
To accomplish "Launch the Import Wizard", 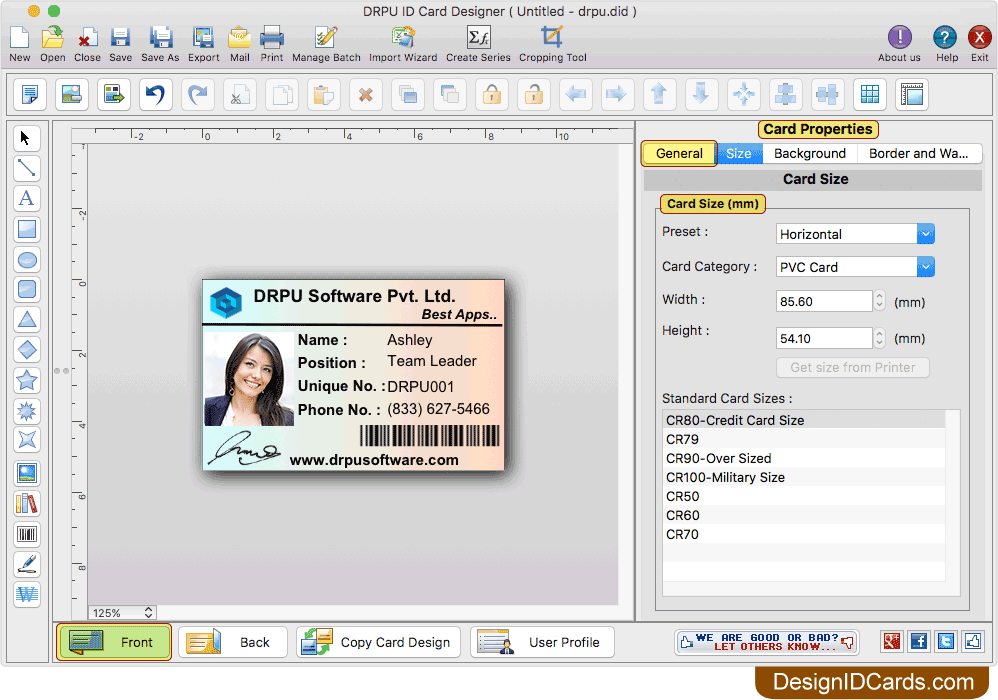I will pyautogui.click(x=403, y=44).
